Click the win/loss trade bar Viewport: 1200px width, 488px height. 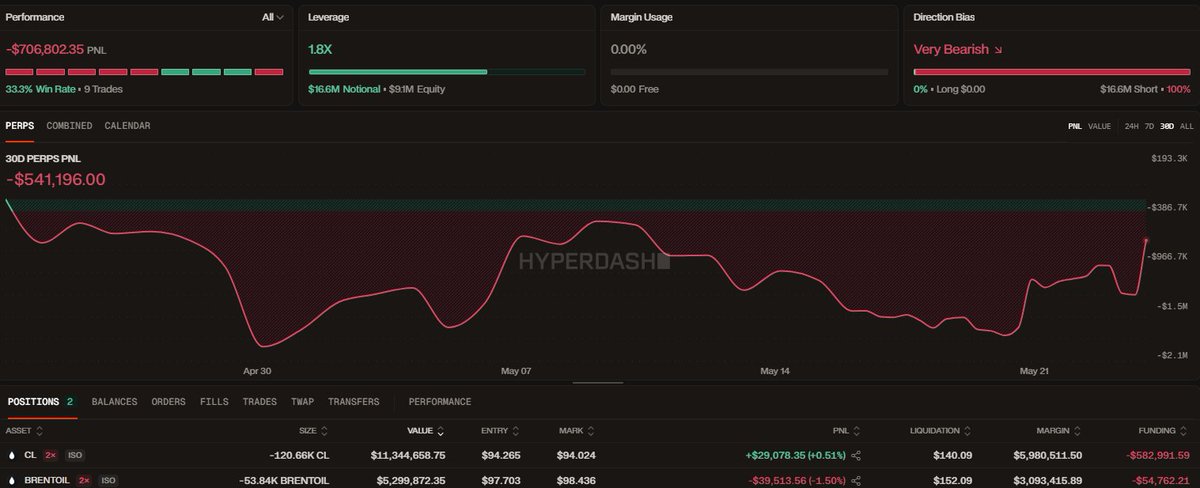[x=144, y=72]
